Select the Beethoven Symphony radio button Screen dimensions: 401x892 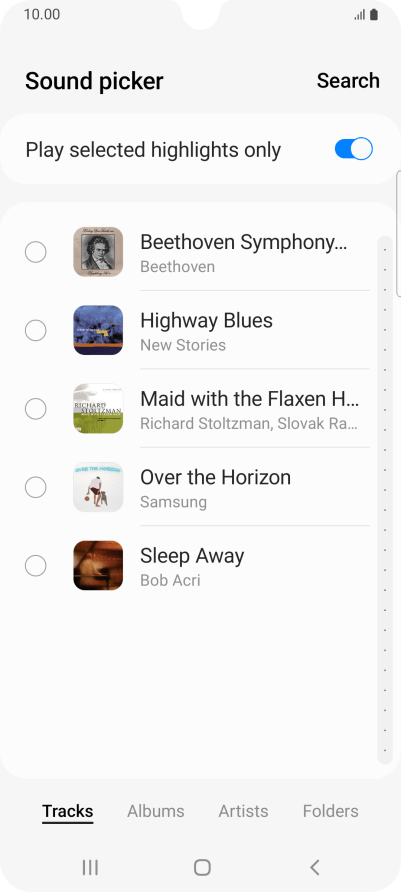(x=35, y=252)
